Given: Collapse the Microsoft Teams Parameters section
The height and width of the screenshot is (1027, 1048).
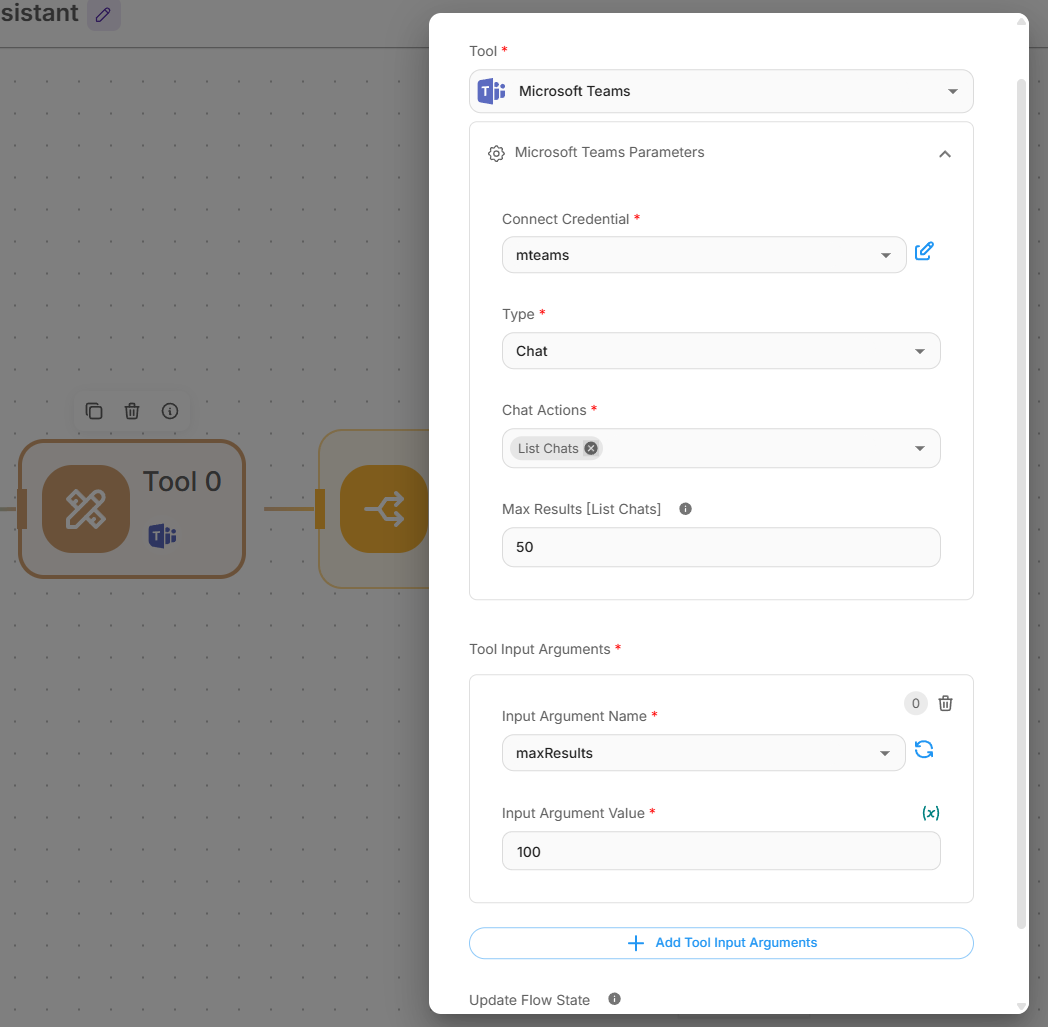Looking at the screenshot, I should tap(944, 154).
